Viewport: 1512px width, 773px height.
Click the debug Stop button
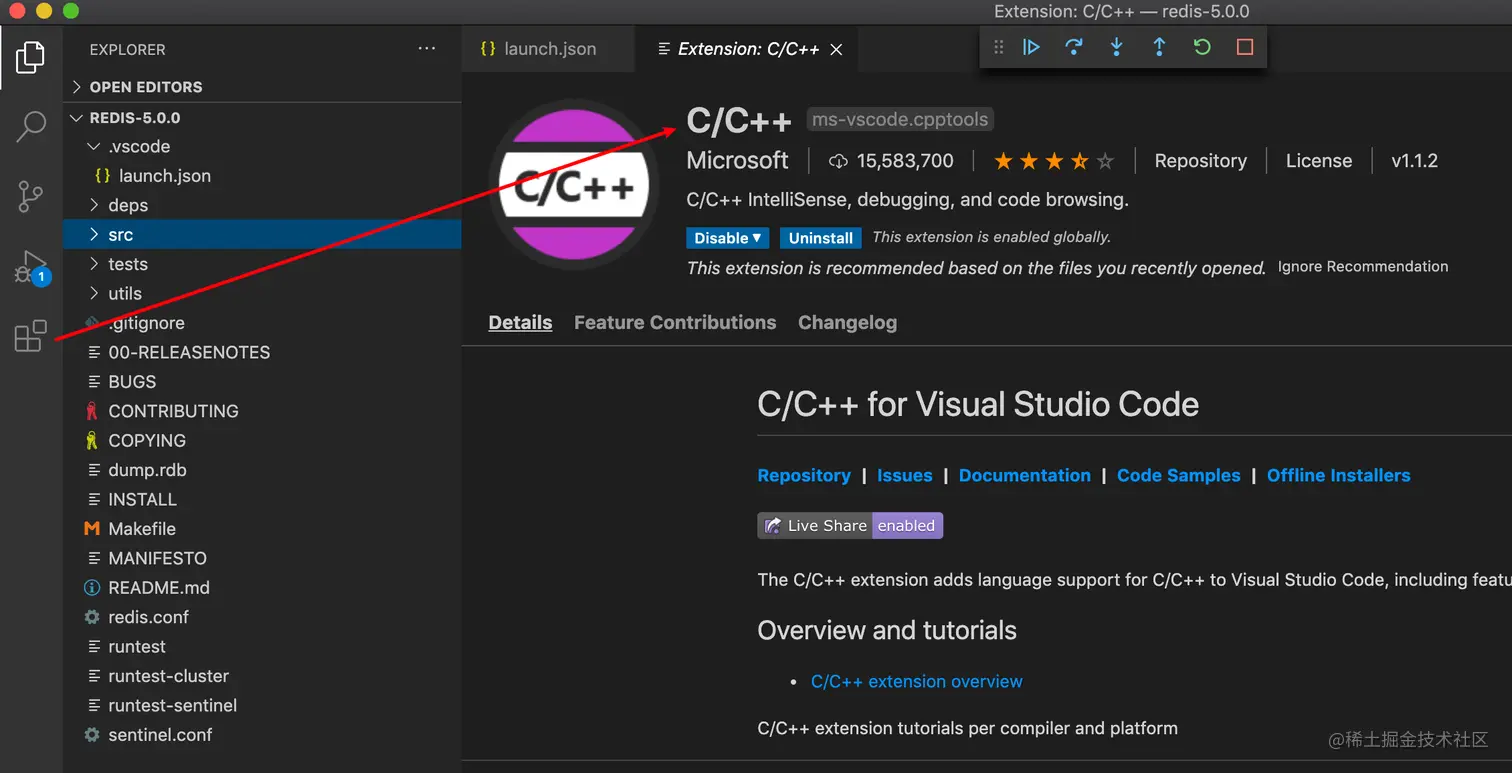coord(1245,47)
